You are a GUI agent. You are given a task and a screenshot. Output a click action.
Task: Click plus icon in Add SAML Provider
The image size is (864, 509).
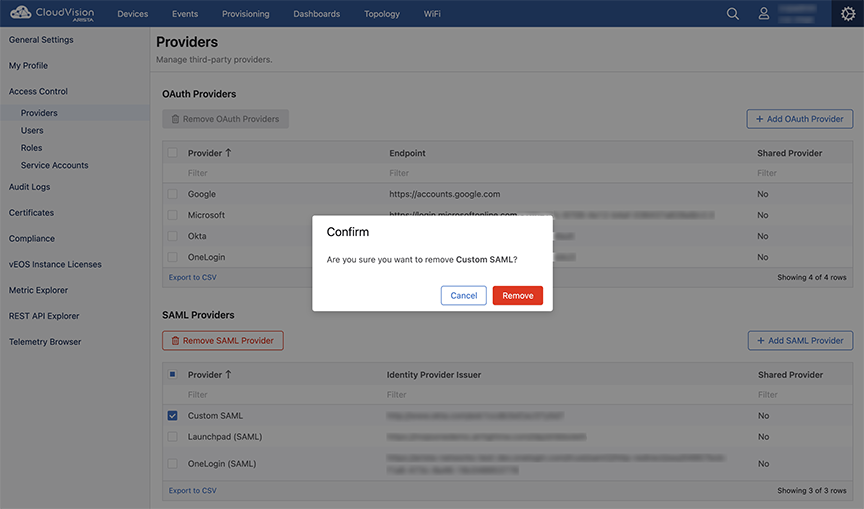[x=760, y=340]
